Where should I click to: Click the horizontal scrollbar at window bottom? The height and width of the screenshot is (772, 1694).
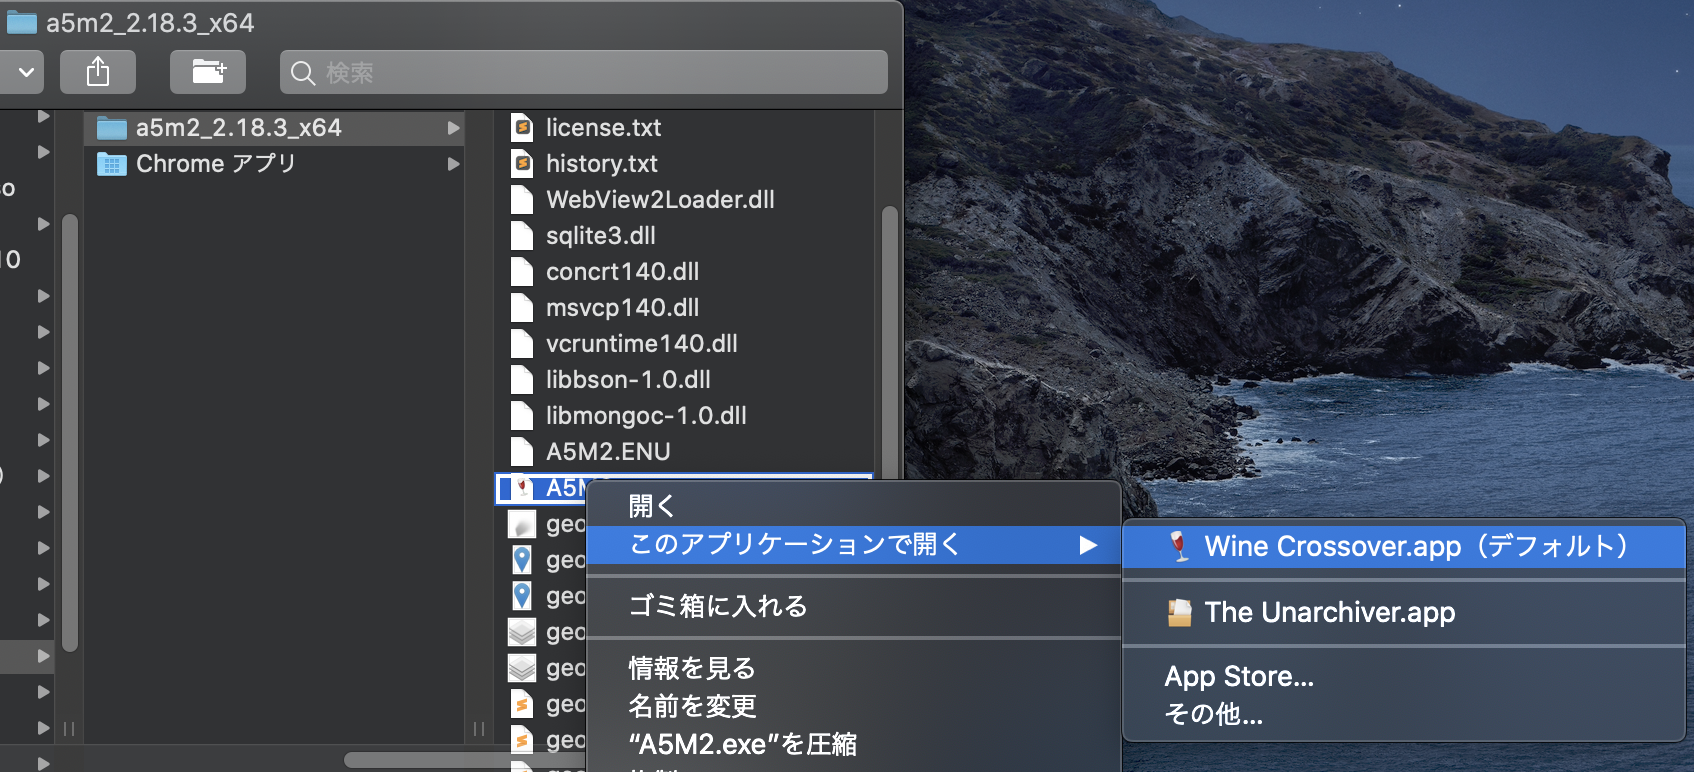465,760
